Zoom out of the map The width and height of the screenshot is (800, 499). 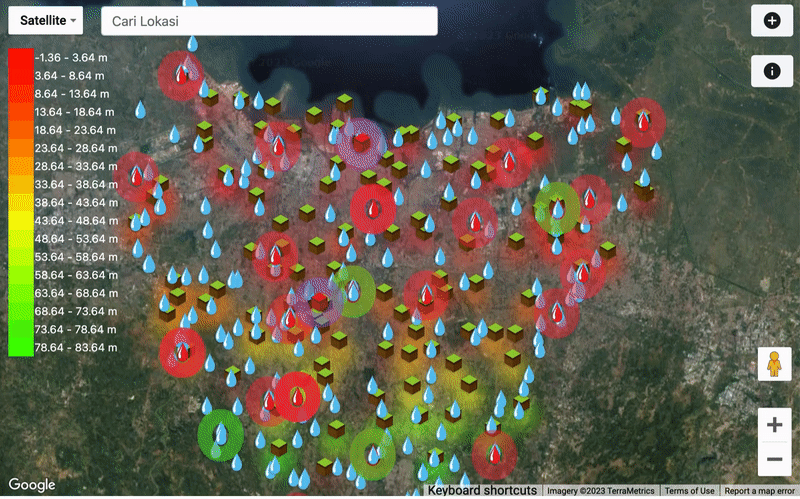[x=773, y=459]
